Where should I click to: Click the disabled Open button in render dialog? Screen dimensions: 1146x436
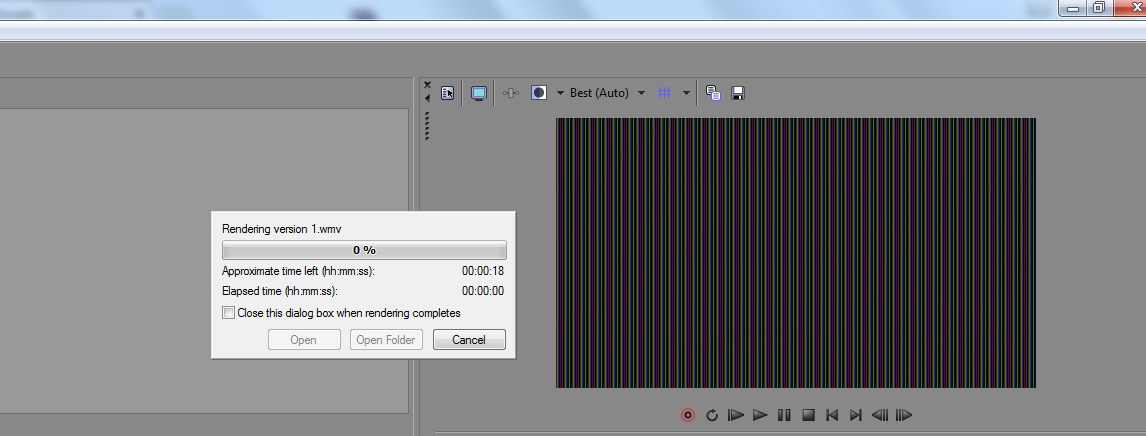coord(304,340)
